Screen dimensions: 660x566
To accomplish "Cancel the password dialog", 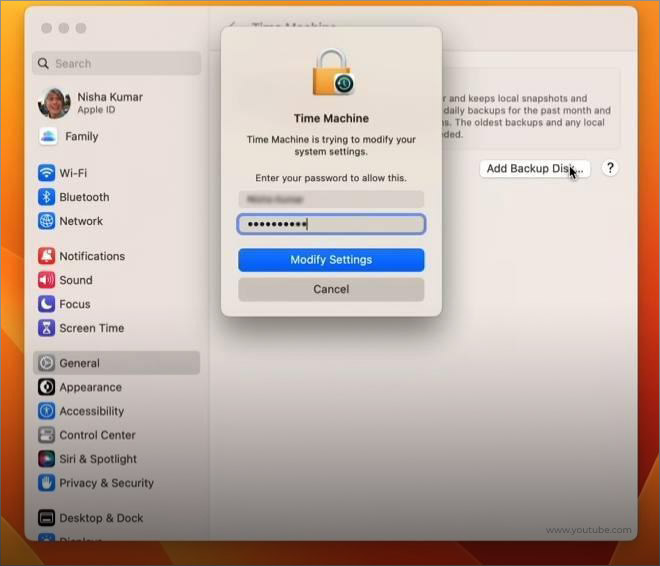I will click(x=331, y=289).
